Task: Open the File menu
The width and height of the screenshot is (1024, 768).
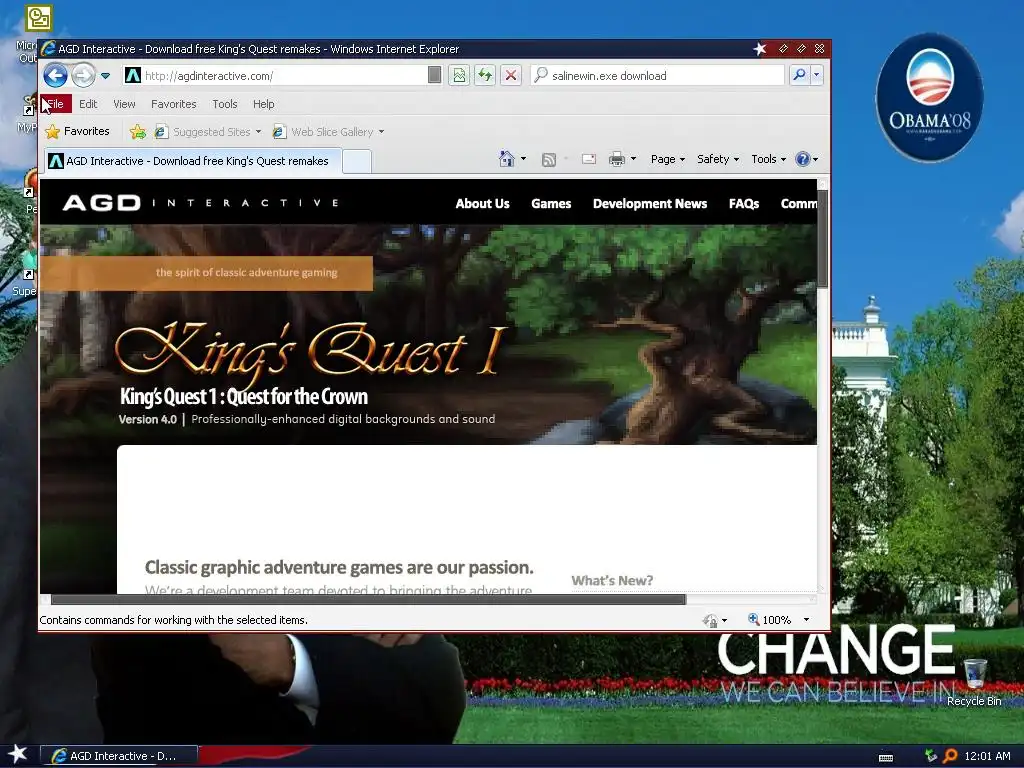Action: pyautogui.click(x=56, y=104)
